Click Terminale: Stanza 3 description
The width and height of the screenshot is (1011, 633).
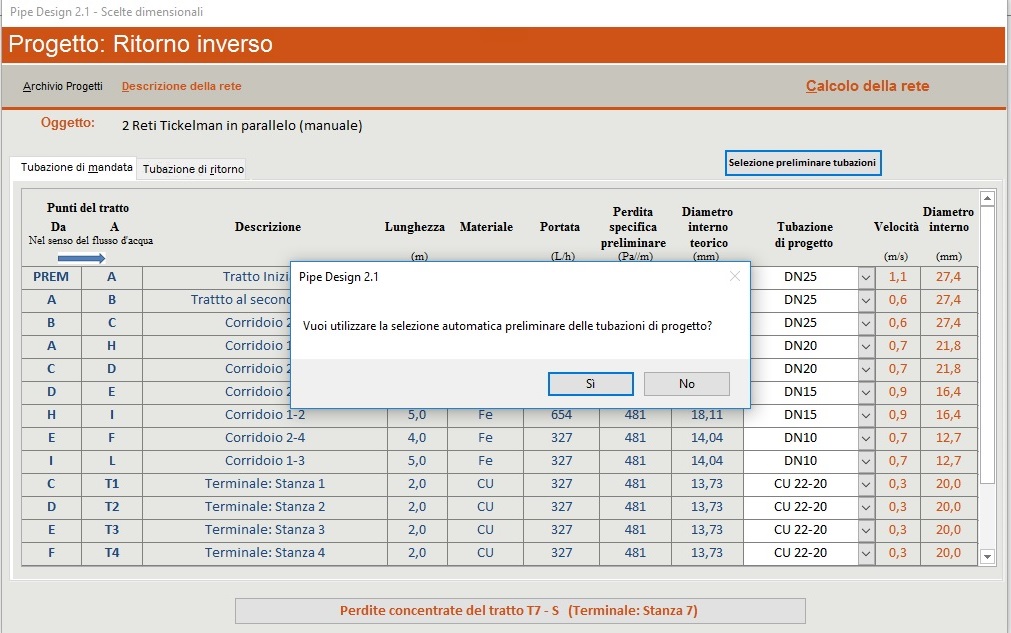(x=265, y=531)
